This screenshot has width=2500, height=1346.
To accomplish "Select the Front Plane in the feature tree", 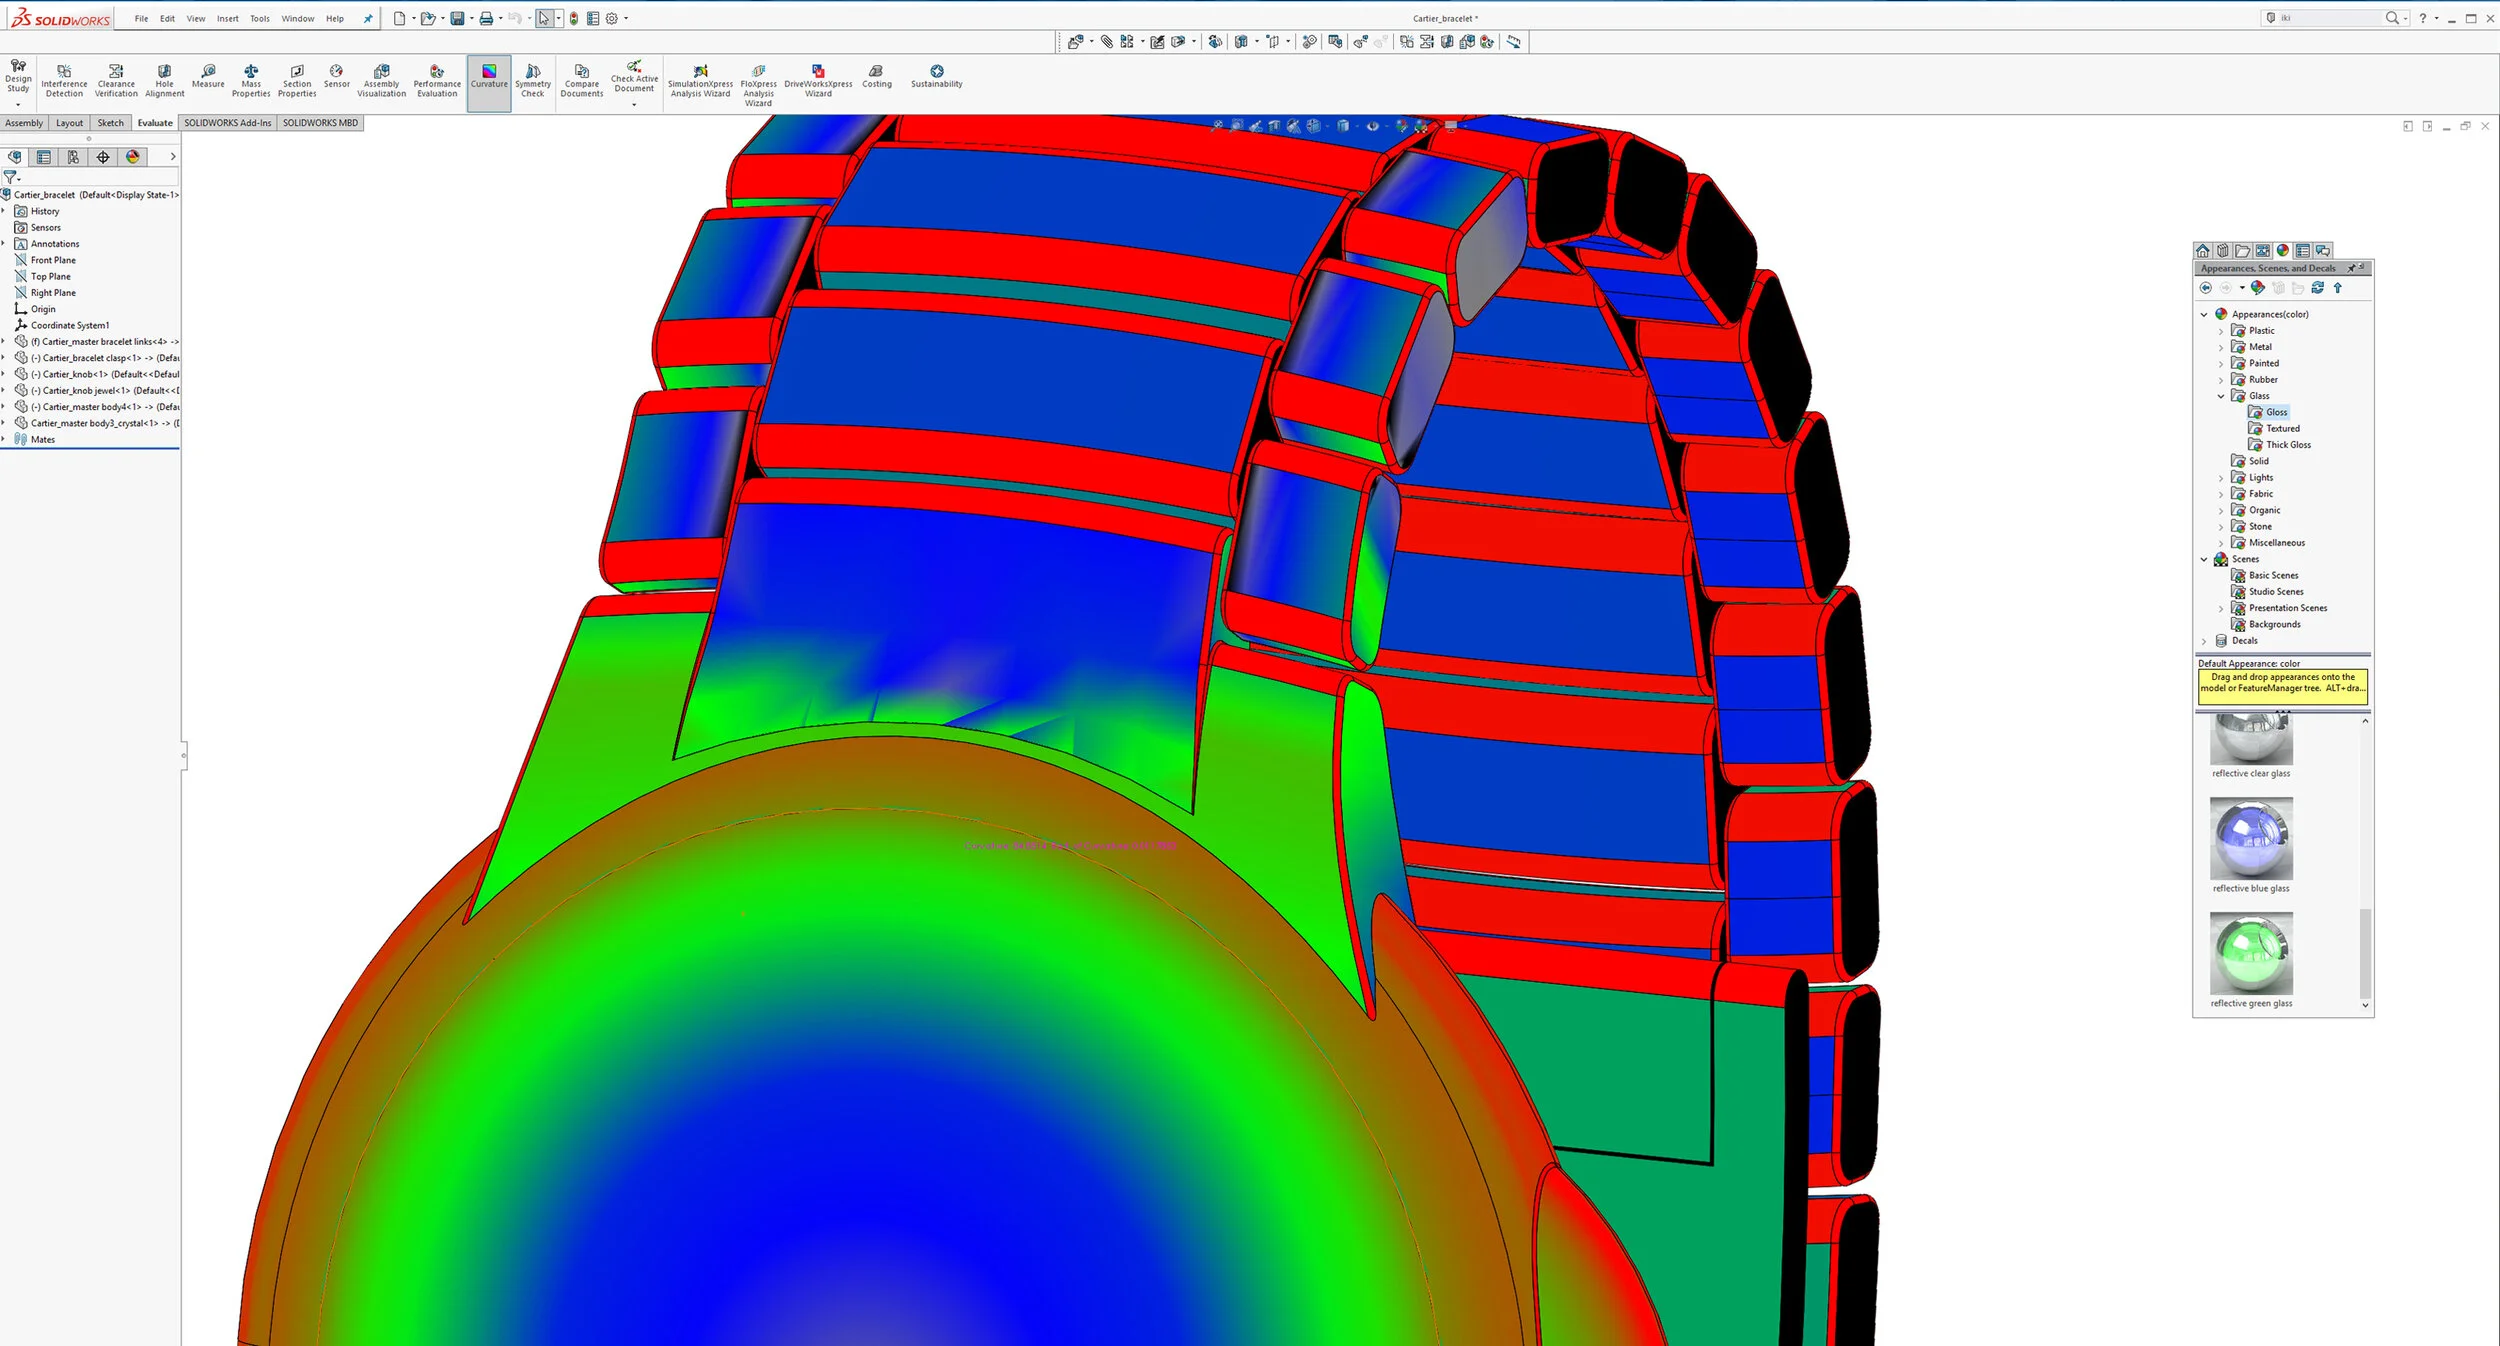I will (45, 260).
